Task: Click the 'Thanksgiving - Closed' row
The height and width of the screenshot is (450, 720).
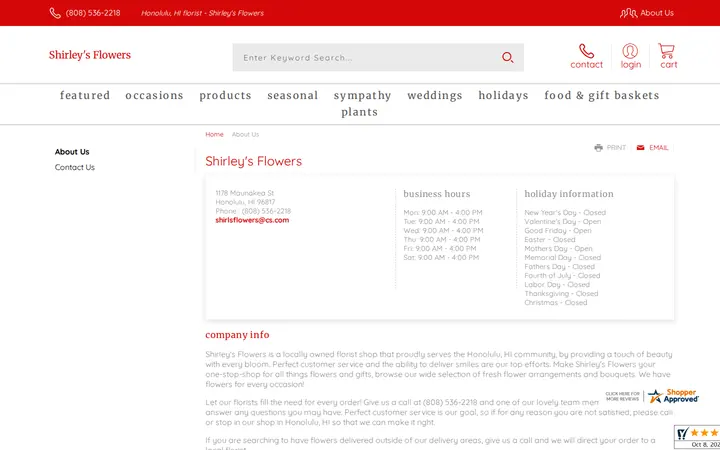Action: [x=561, y=293]
